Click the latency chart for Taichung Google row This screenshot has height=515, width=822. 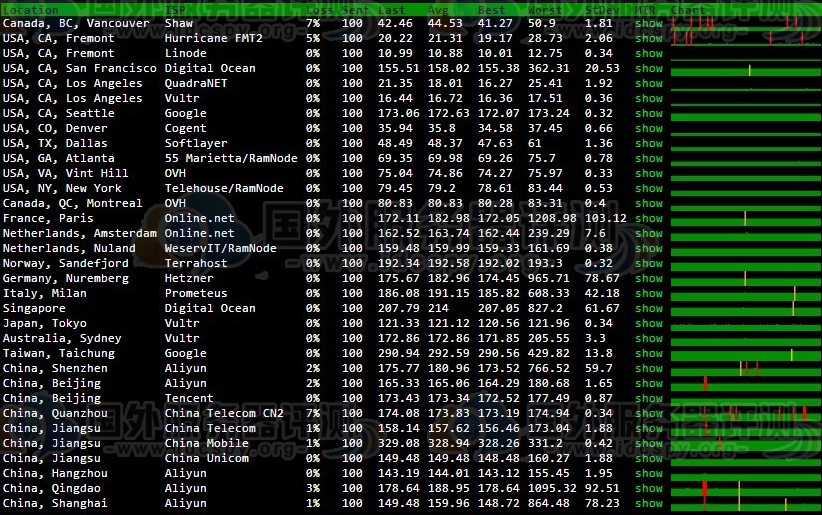746,356
